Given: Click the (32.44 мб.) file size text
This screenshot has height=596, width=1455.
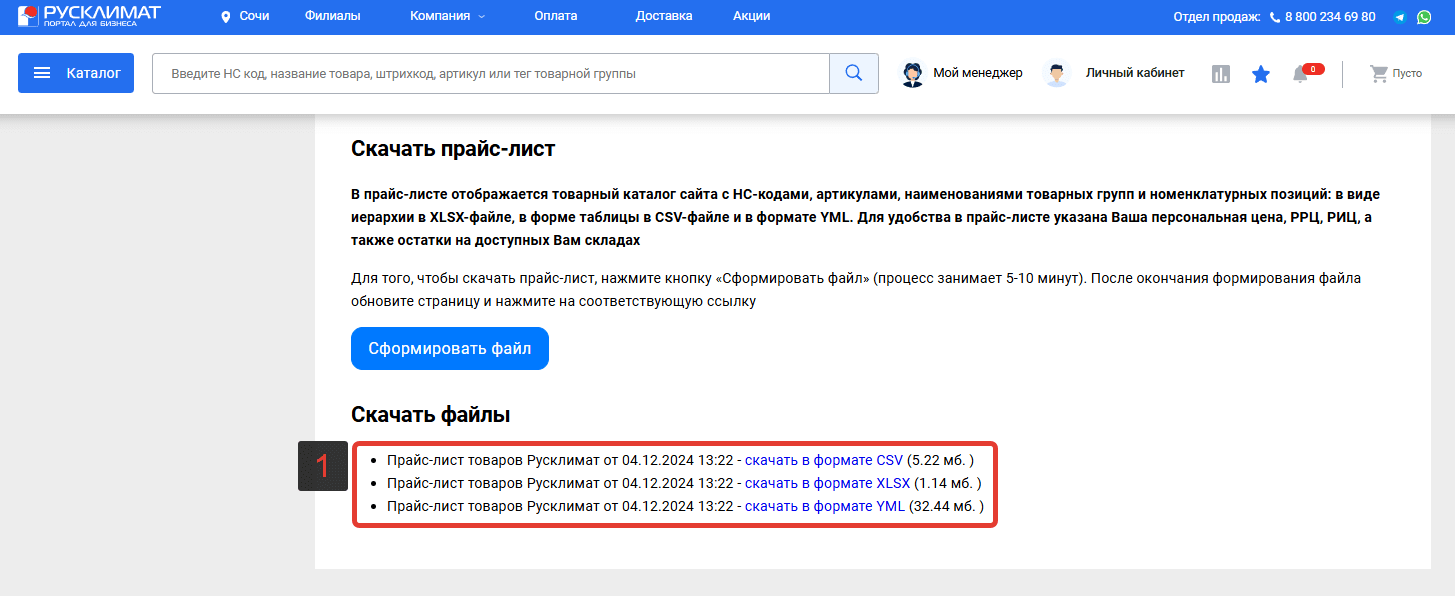Looking at the screenshot, I should 947,506.
